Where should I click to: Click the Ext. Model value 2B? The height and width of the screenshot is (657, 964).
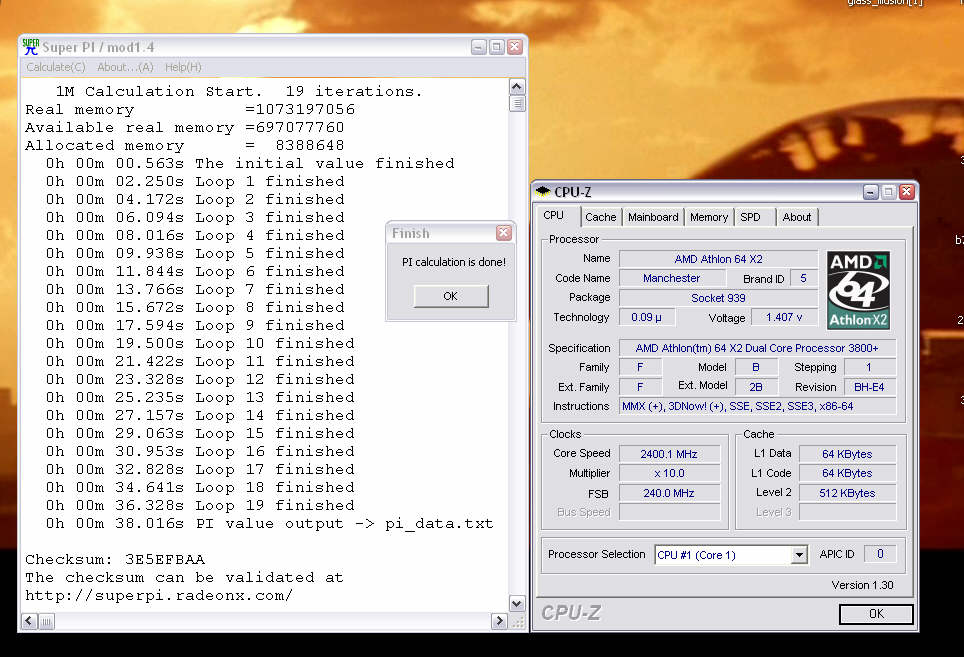point(756,387)
